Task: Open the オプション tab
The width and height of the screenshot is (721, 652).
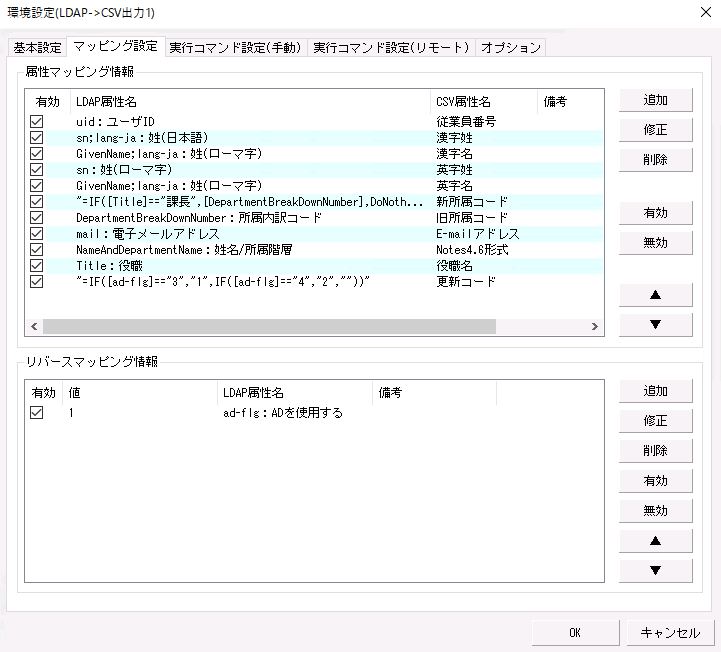Action: pyautogui.click(x=510, y=47)
